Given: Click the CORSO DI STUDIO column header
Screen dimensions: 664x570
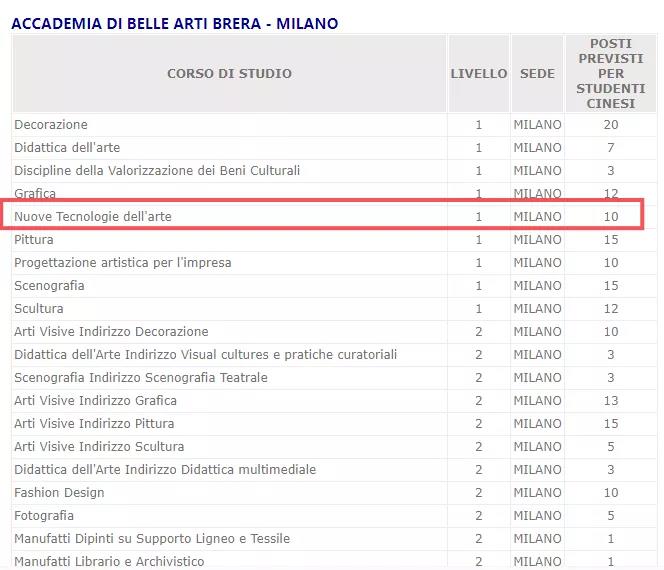Looking at the screenshot, I should [x=229, y=73].
